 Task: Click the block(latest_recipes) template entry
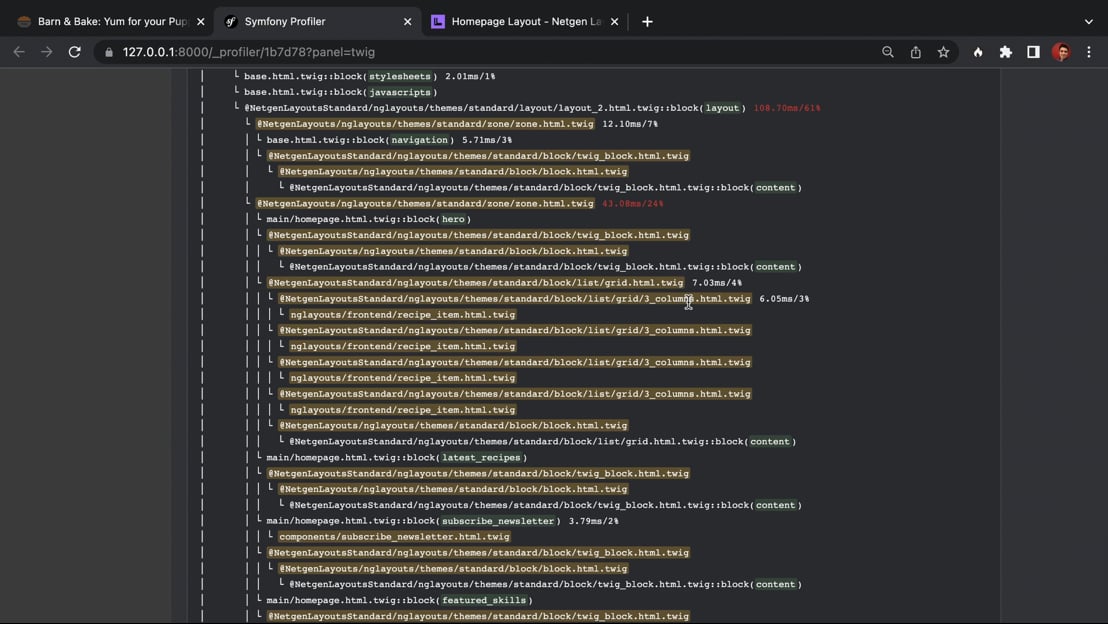click(396, 458)
